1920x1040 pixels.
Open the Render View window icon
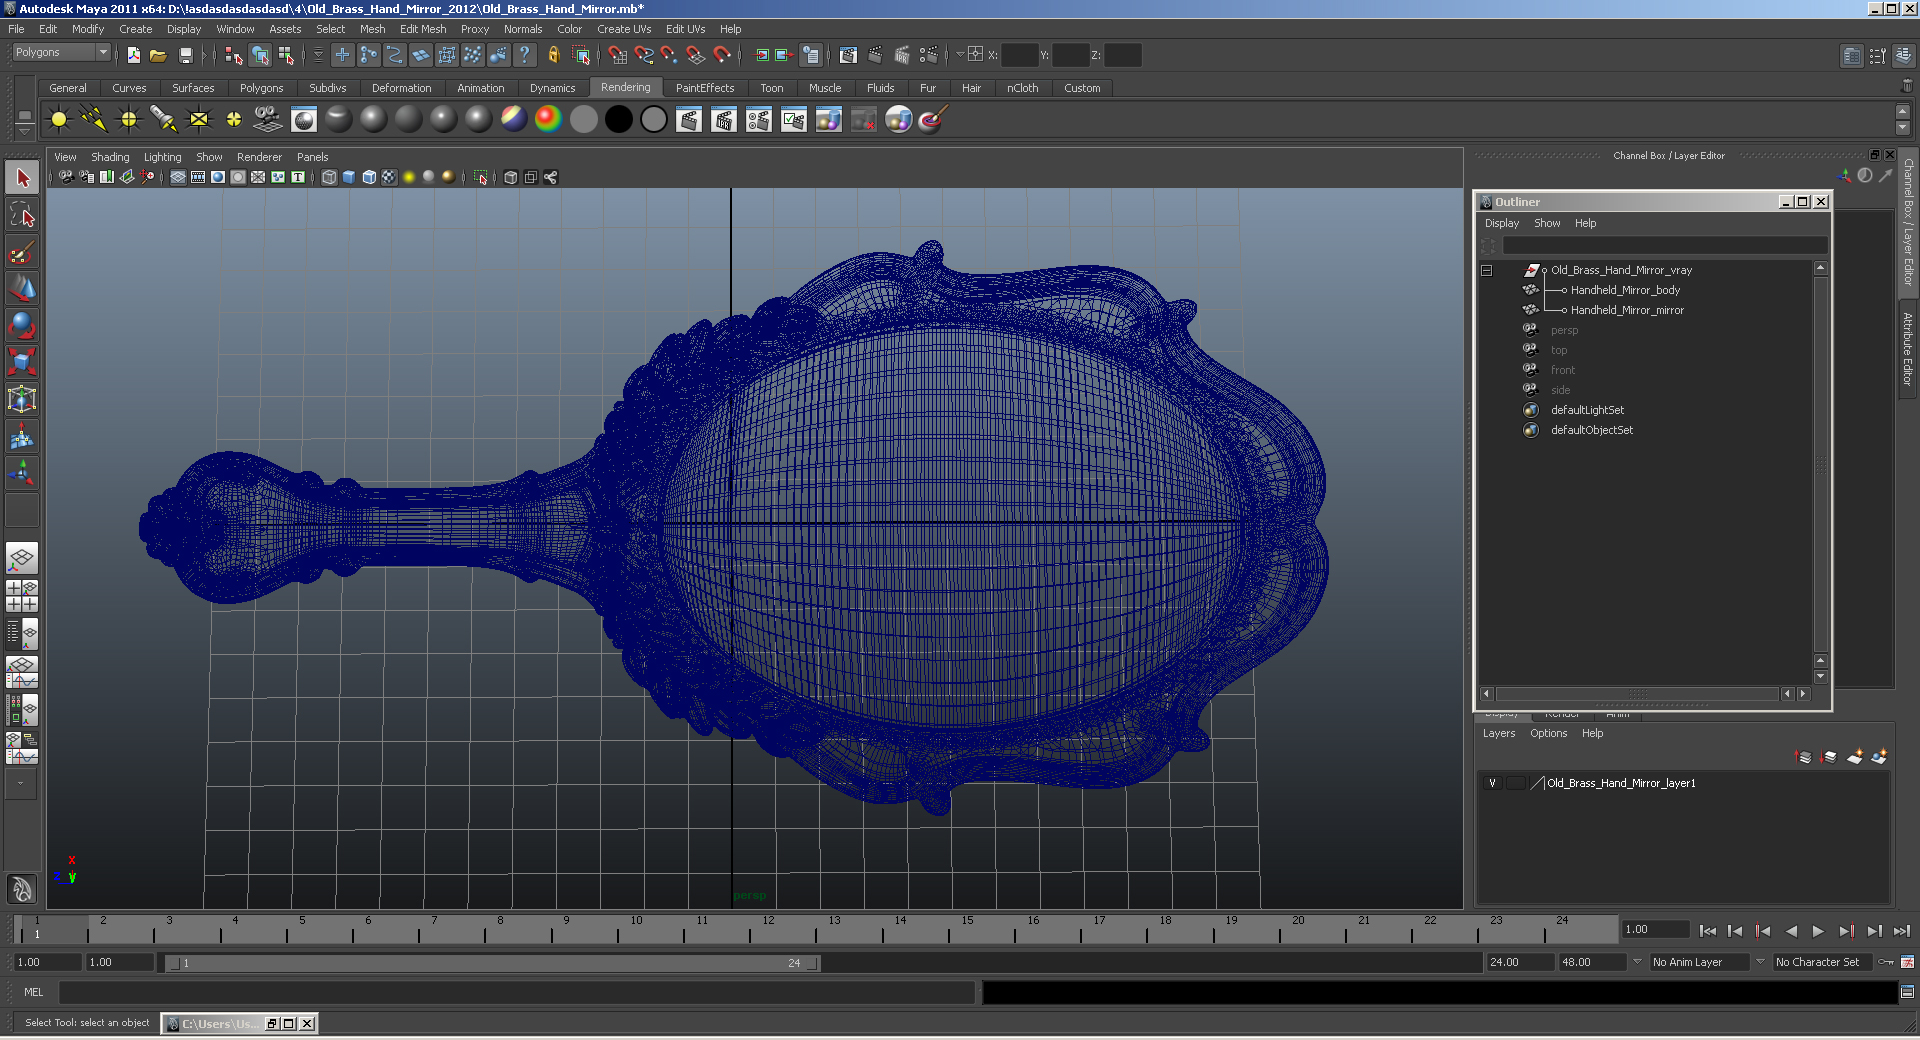point(848,55)
